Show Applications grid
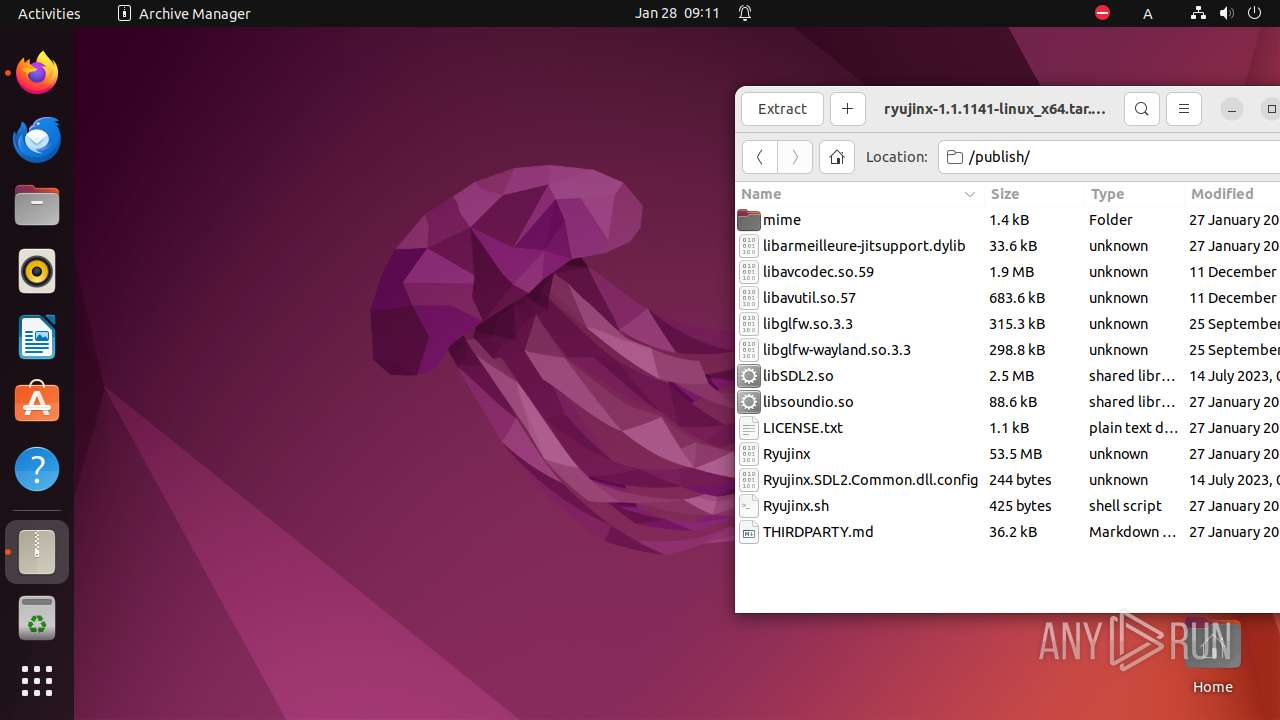The width and height of the screenshot is (1280, 720). click(x=37, y=681)
